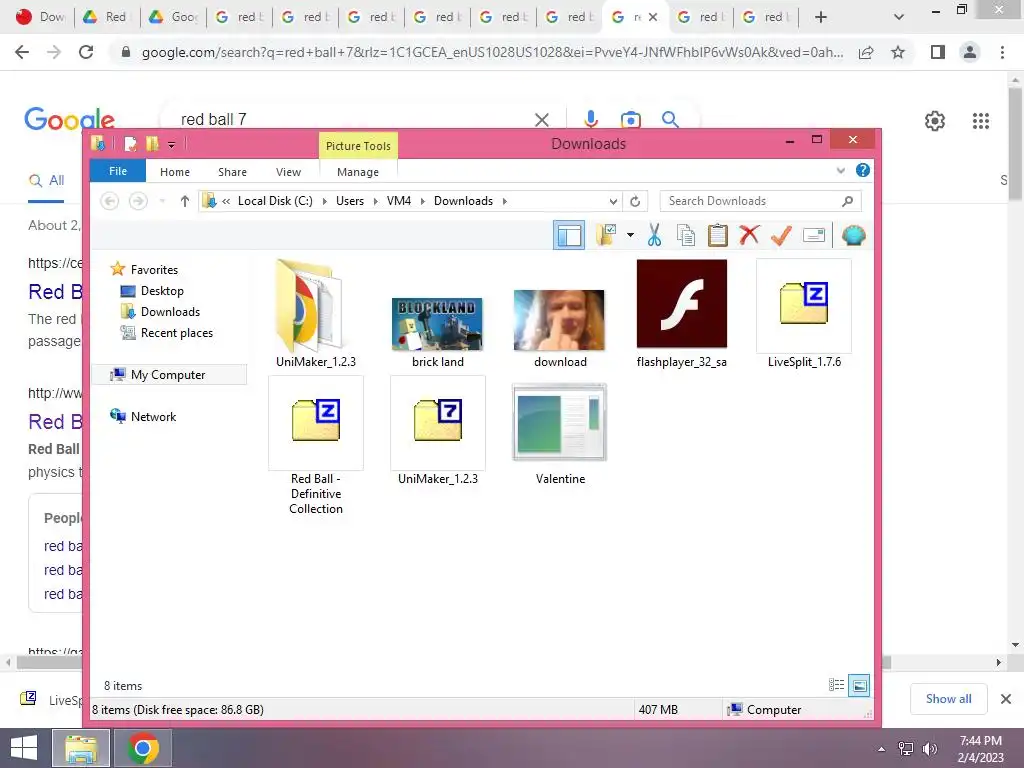Select Desktop in navigation pane
1024x768 pixels.
[162, 291]
